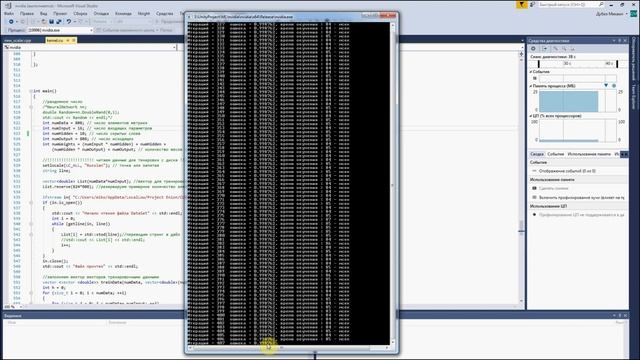The image size is (640, 360).
Task: Click the Save file toolbar icon
Action: coord(51,22)
